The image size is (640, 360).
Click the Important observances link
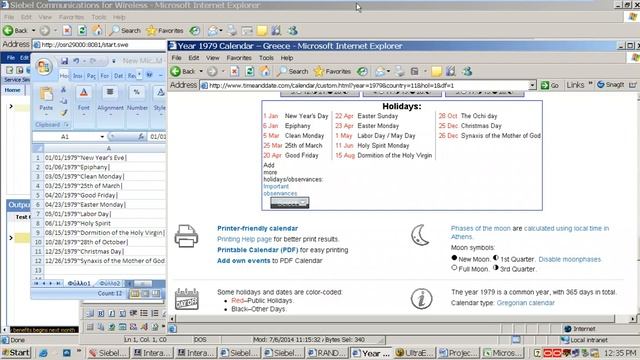(x=280, y=190)
